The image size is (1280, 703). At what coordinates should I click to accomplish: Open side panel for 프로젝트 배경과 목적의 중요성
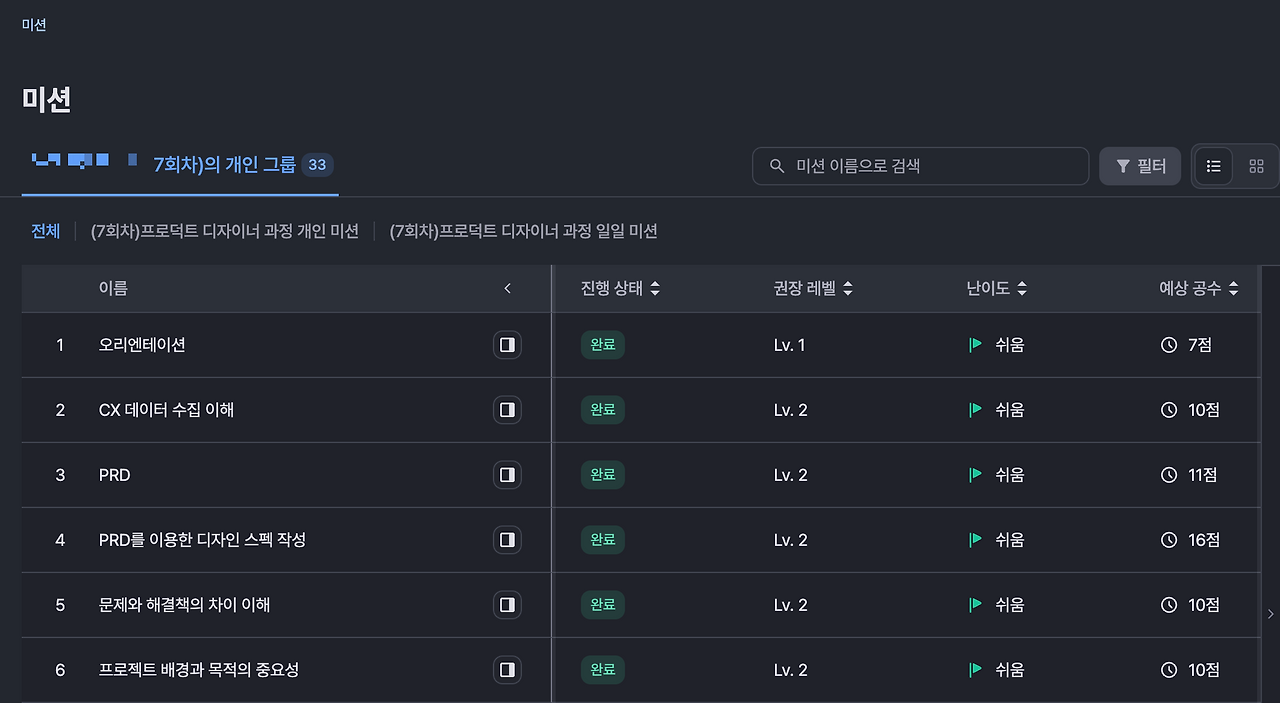coord(507,670)
